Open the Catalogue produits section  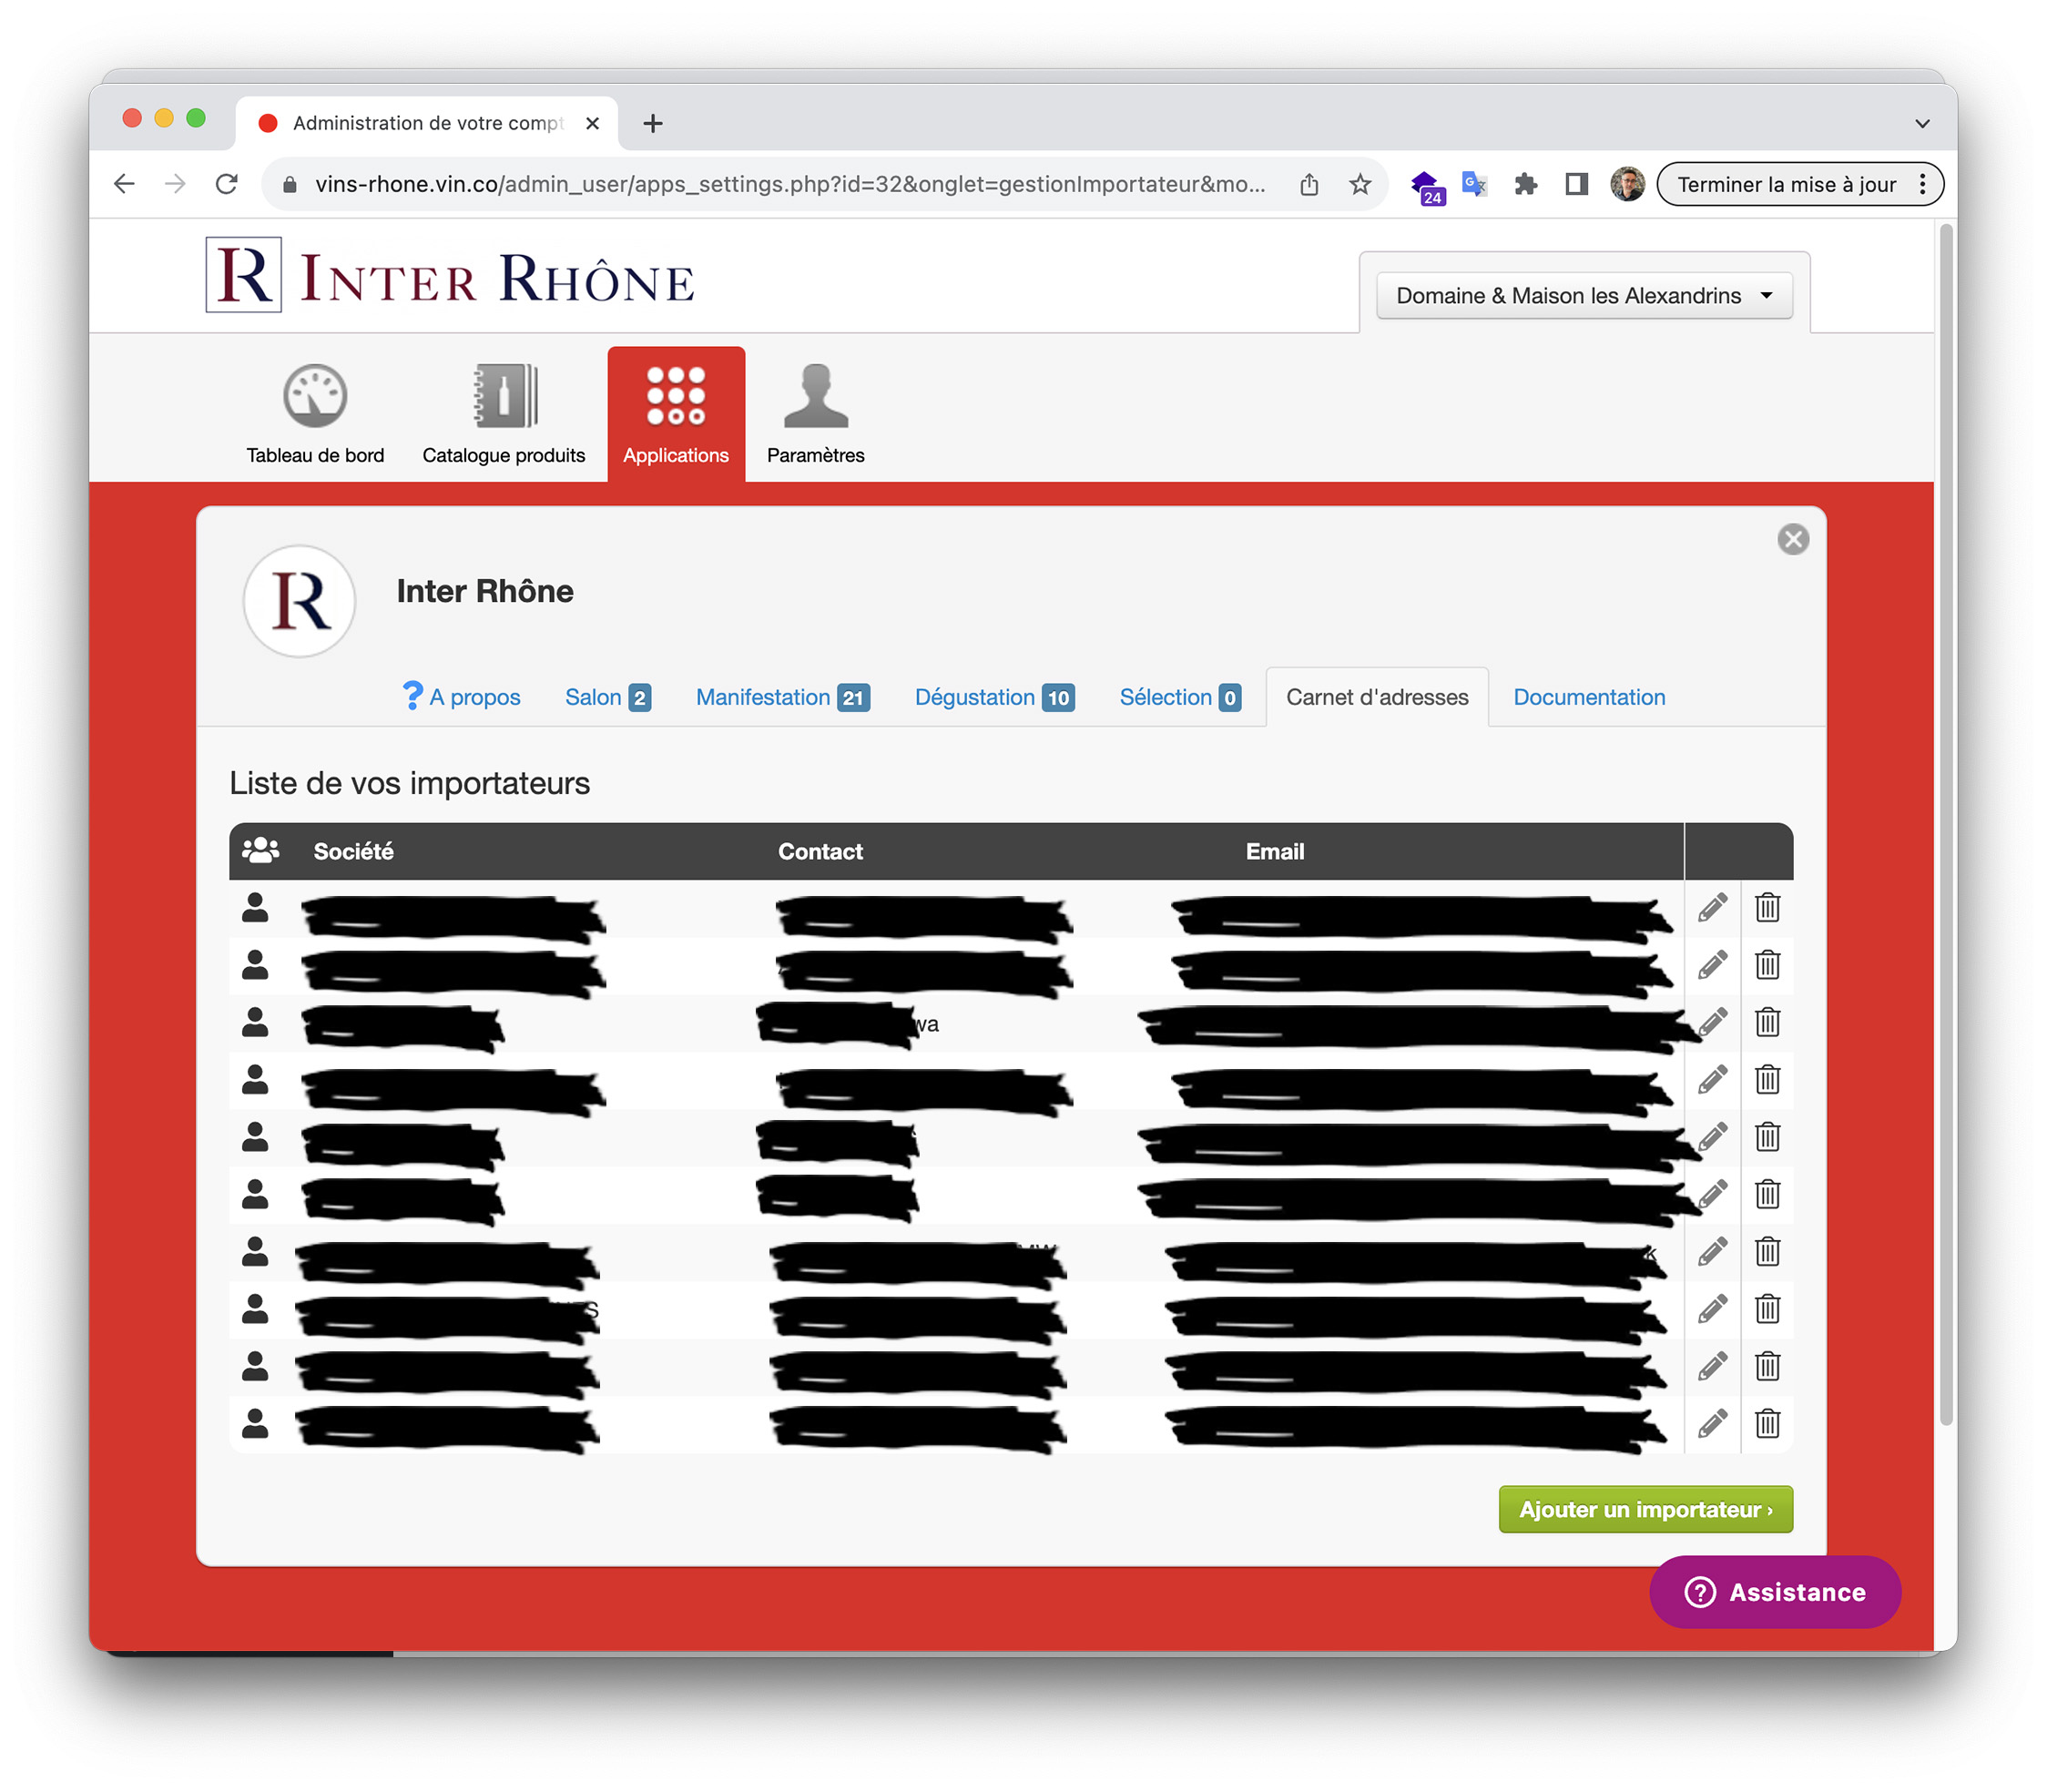503,415
